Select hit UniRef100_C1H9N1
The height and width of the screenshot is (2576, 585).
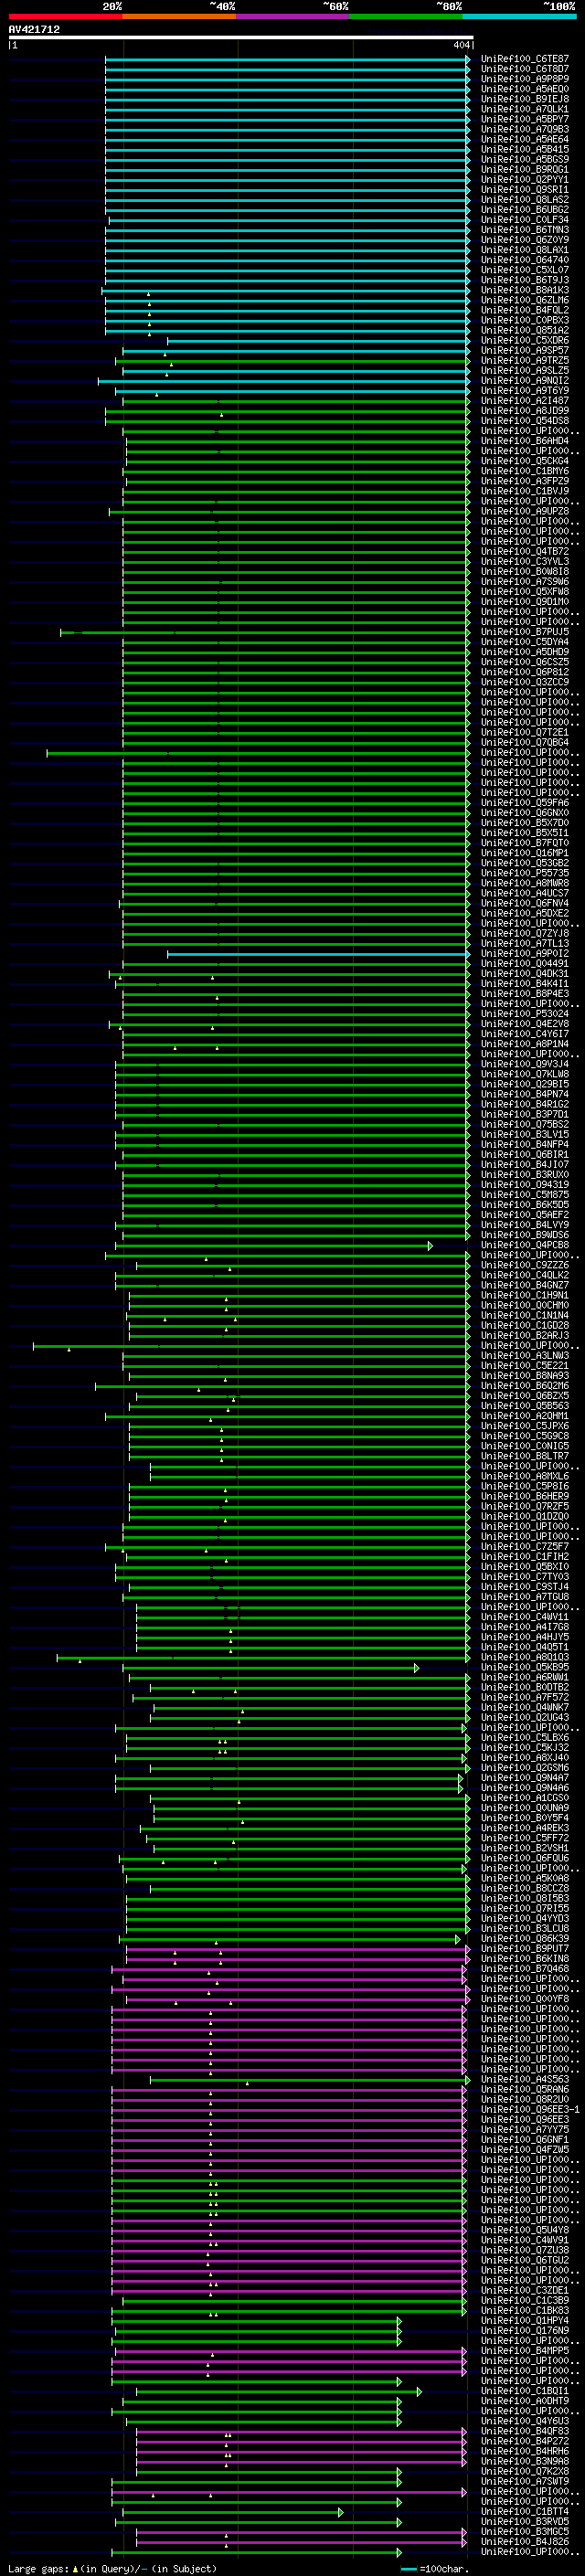(x=525, y=1295)
